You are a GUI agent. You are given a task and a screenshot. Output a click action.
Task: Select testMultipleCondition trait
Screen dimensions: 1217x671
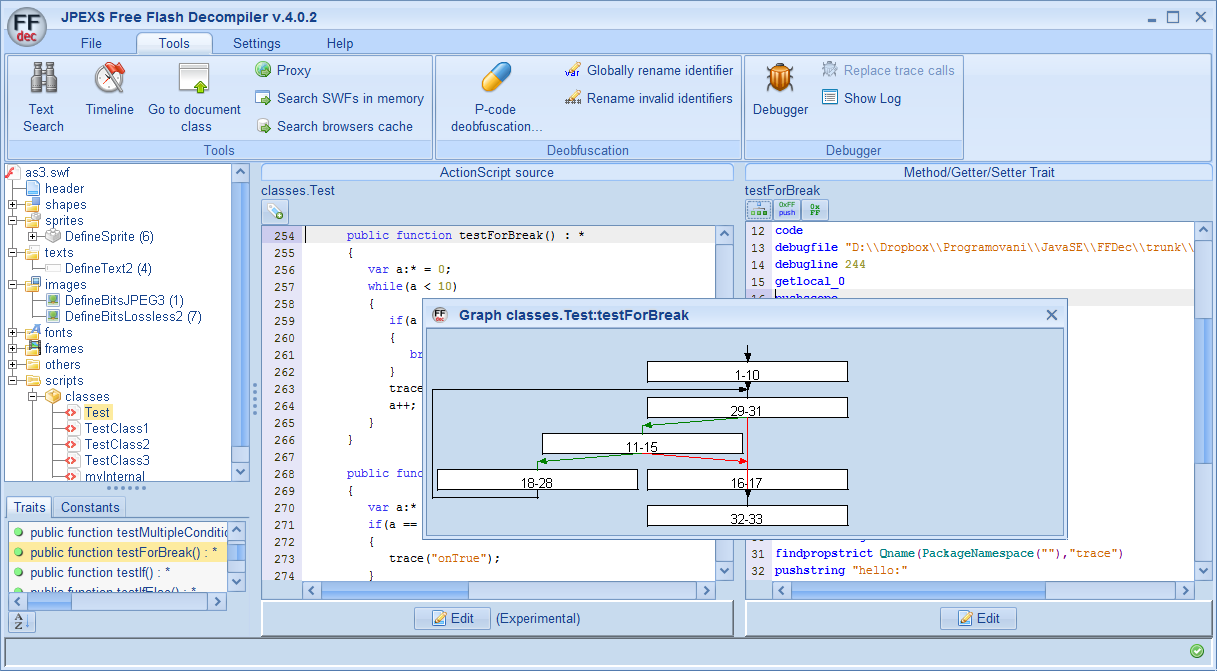(x=118, y=533)
